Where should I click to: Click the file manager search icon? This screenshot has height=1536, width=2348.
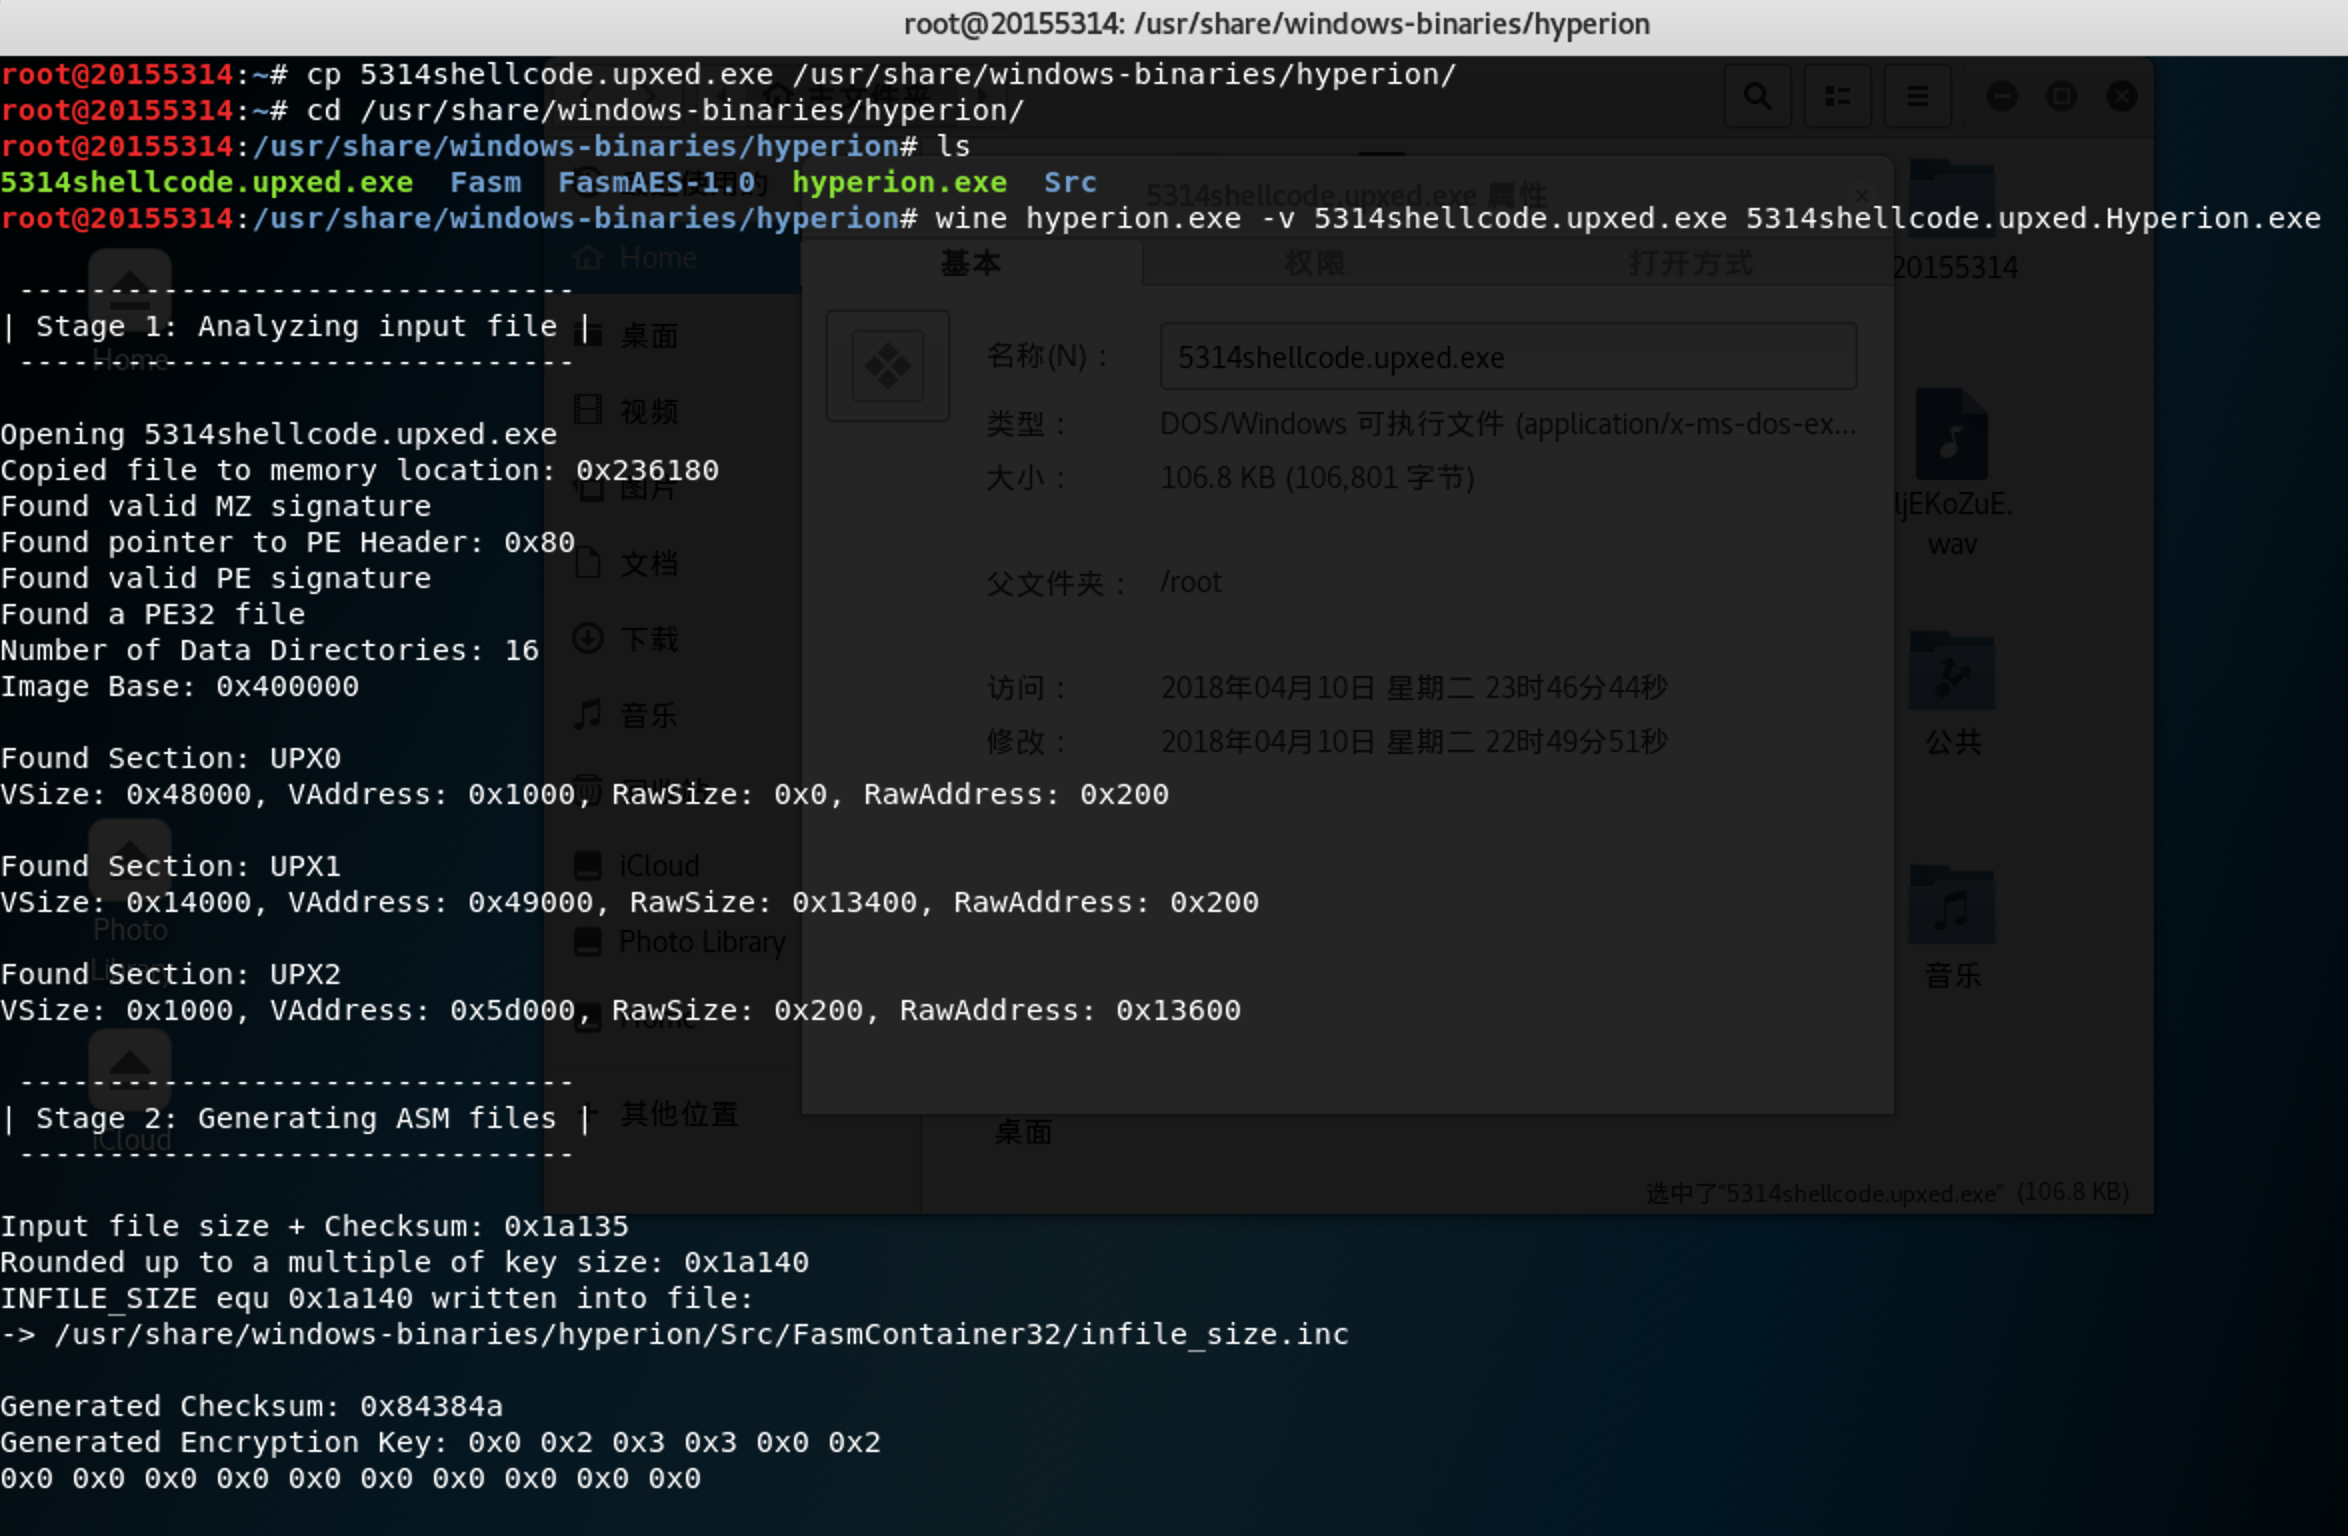[x=1757, y=96]
